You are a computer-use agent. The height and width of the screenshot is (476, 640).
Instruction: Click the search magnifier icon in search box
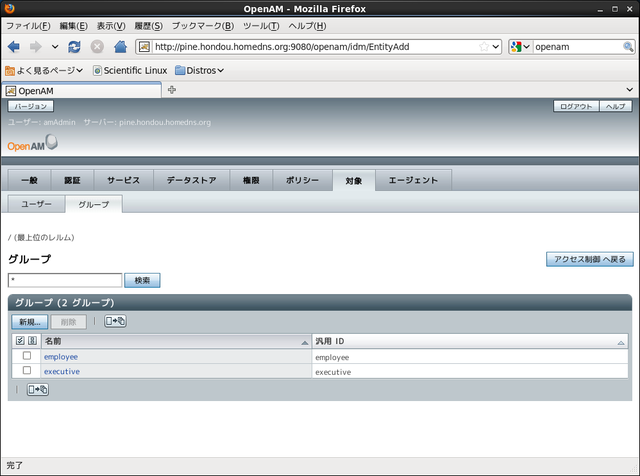click(x=628, y=47)
